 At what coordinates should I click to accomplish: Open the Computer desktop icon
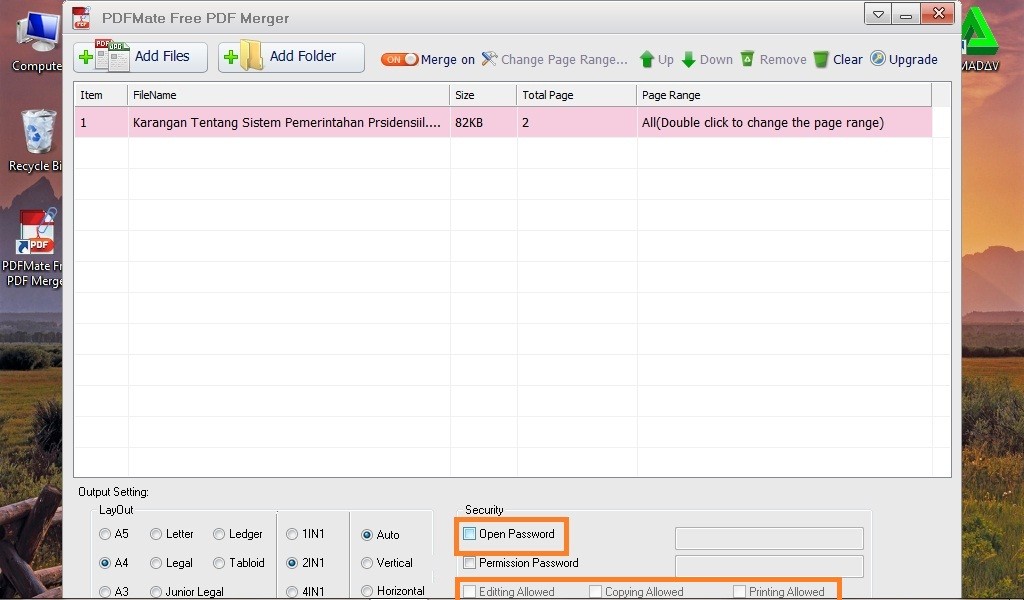point(37,42)
